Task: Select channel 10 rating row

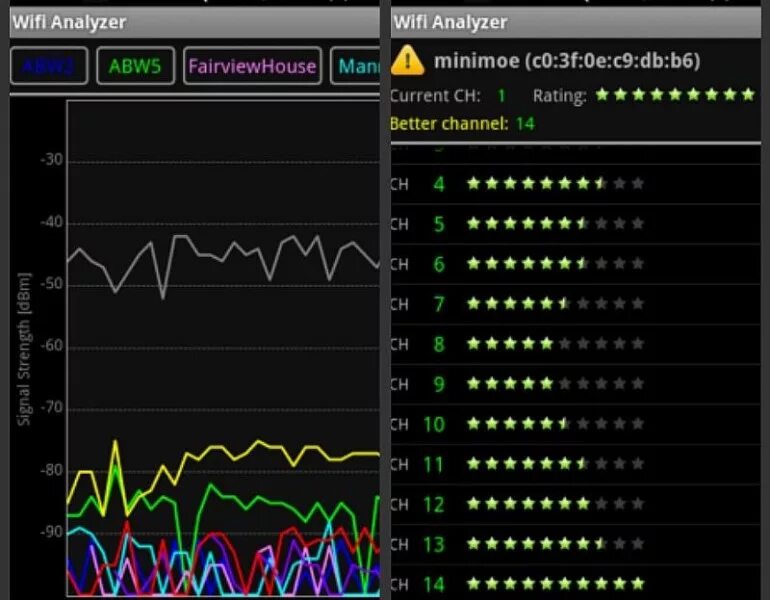Action: tap(576, 424)
